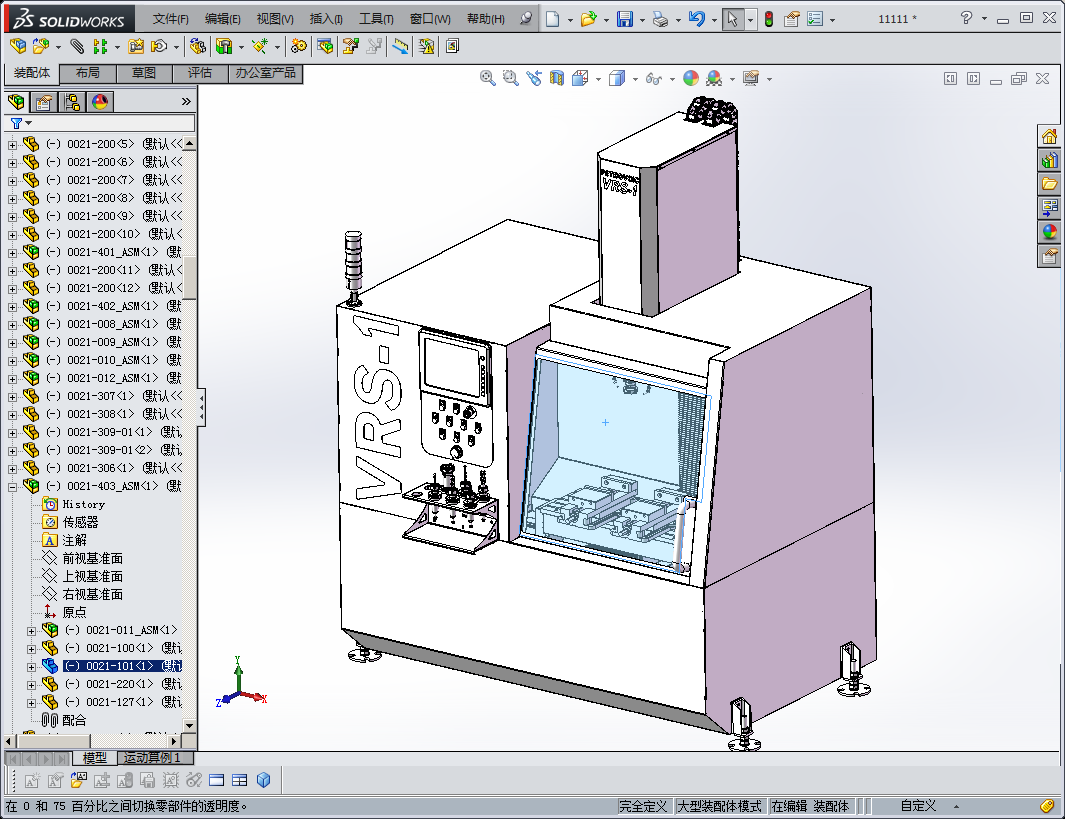This screenshot has height=819, width=1065.
Task: Open the DisplayManager tab with color ball
Action: [x=99, y=102]
